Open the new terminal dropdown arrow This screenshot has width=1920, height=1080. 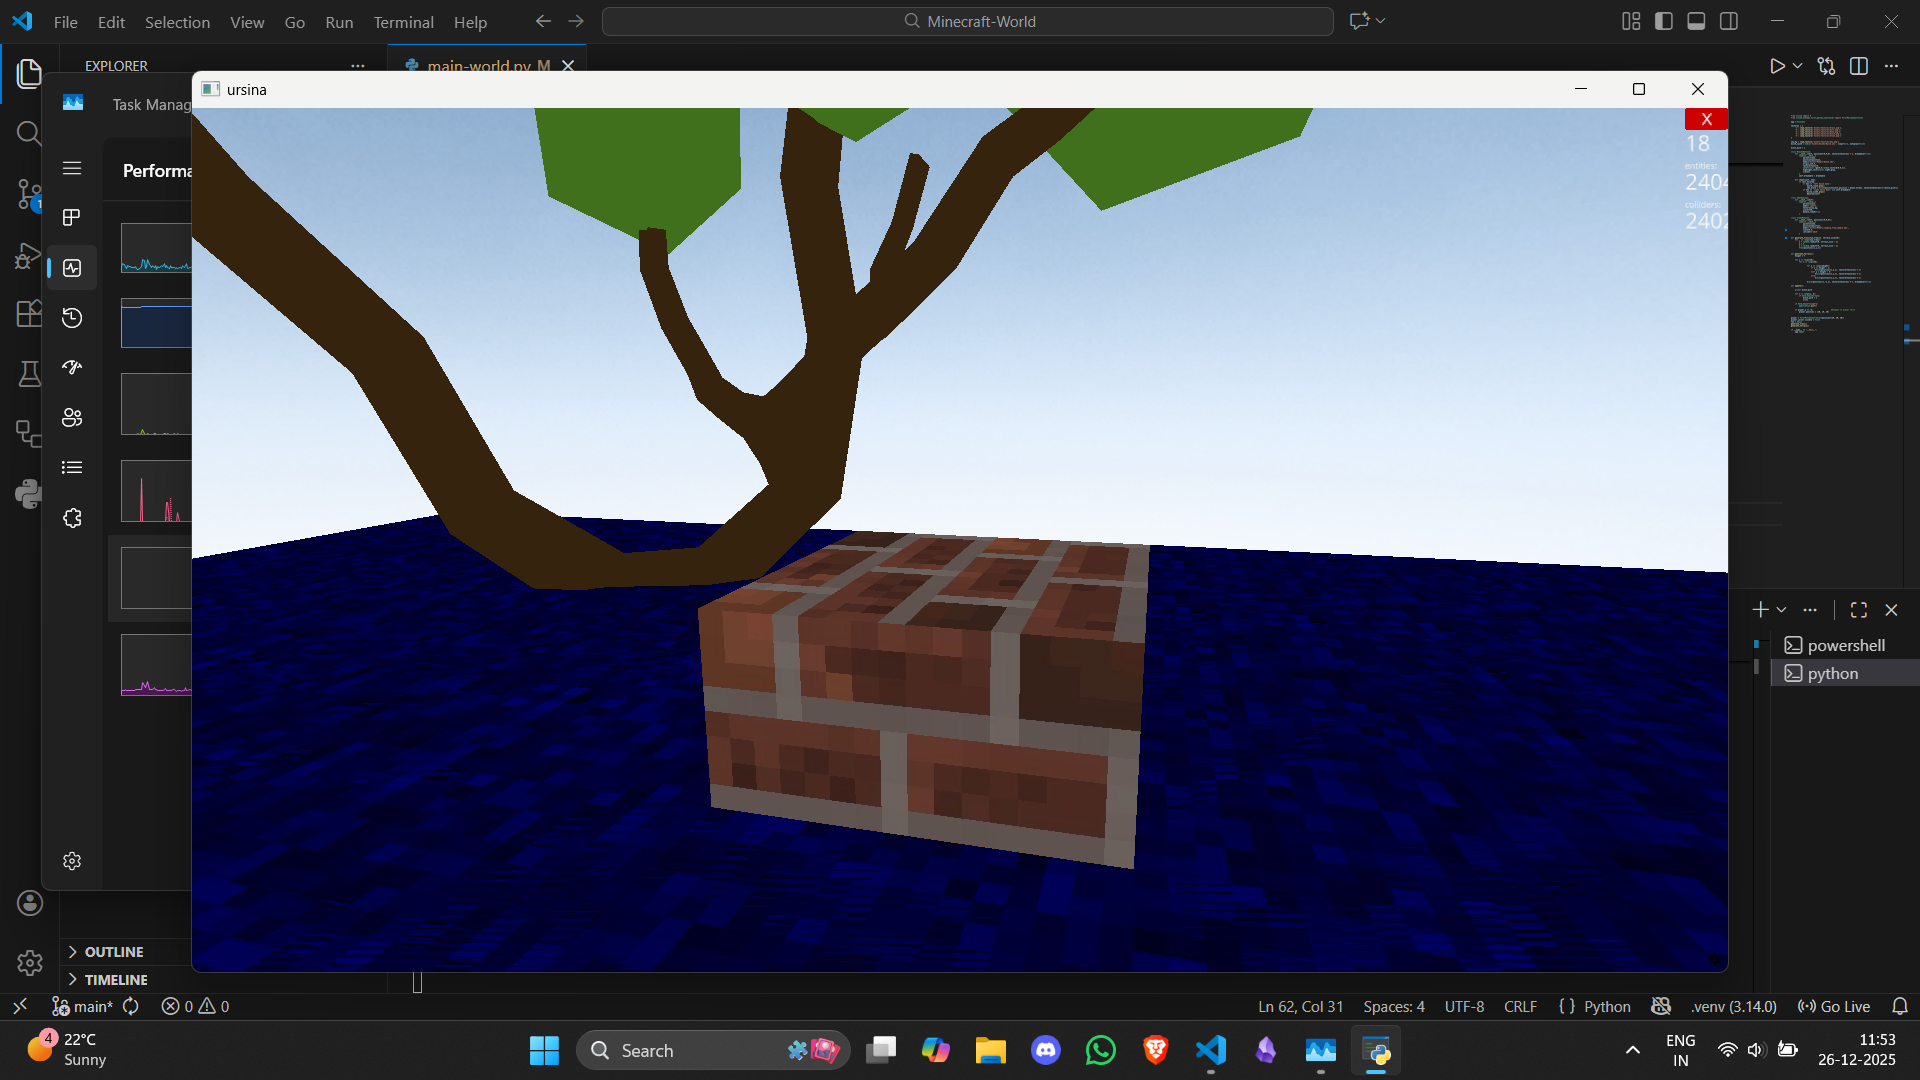tap(1783, 609)
